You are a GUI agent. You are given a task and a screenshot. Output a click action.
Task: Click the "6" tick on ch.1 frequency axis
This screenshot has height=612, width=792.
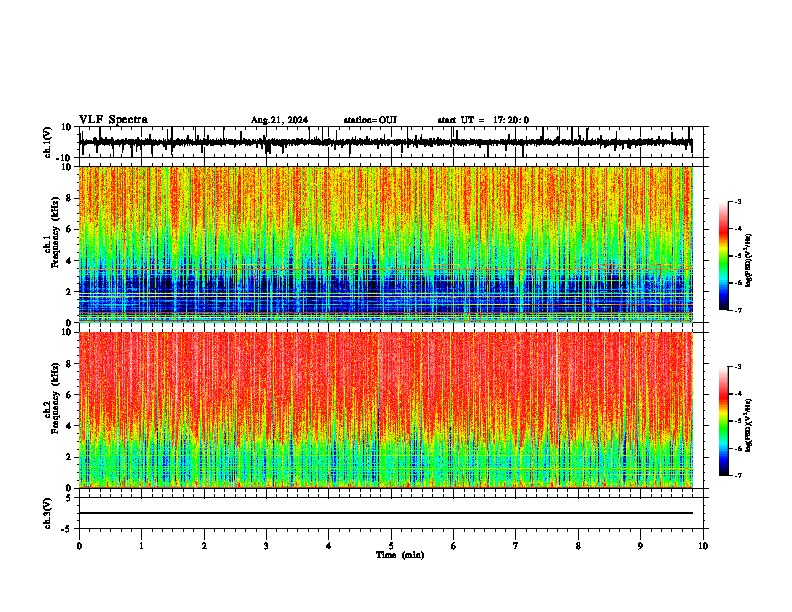[x=70, y=230]
